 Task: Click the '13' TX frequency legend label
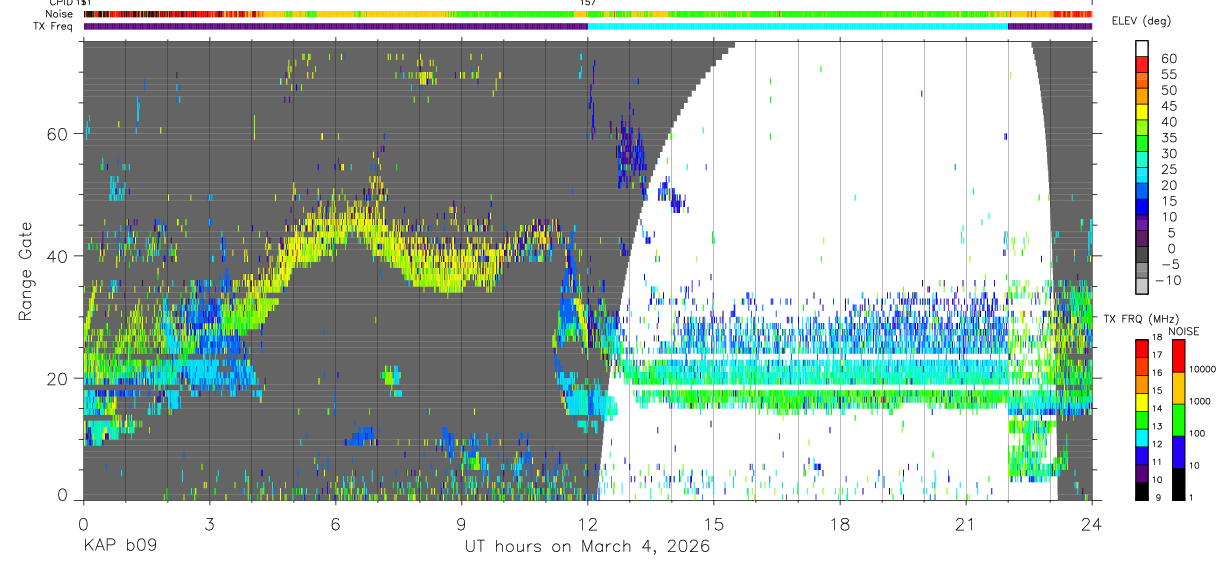1158,427
